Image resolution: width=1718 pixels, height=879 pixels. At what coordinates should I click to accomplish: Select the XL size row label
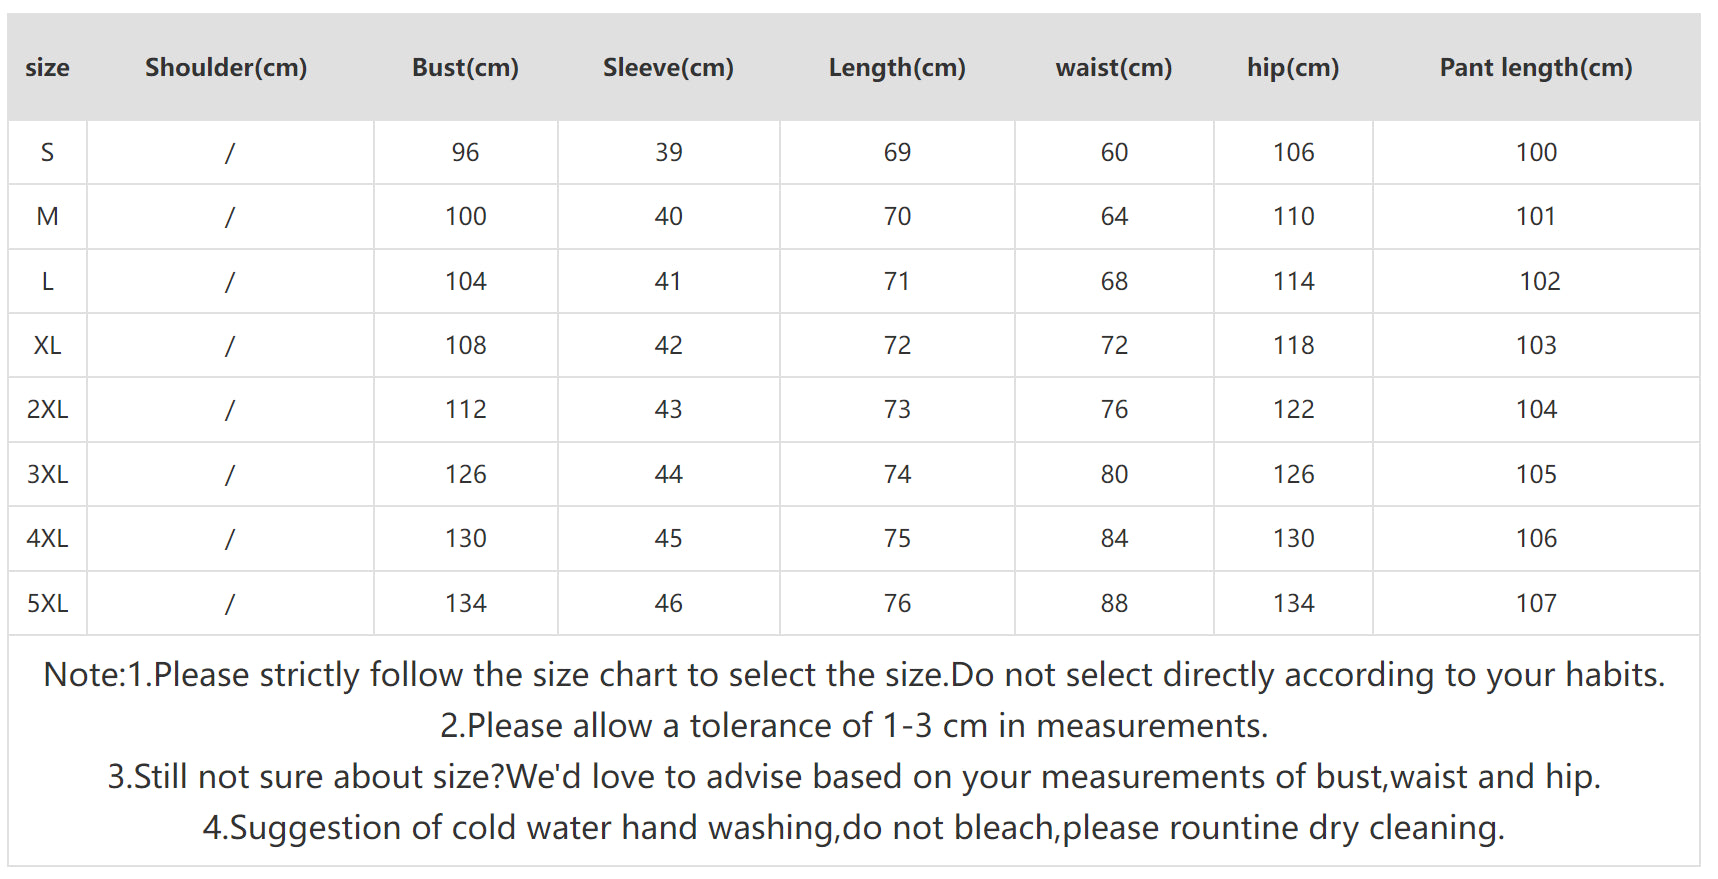point(47,345)
